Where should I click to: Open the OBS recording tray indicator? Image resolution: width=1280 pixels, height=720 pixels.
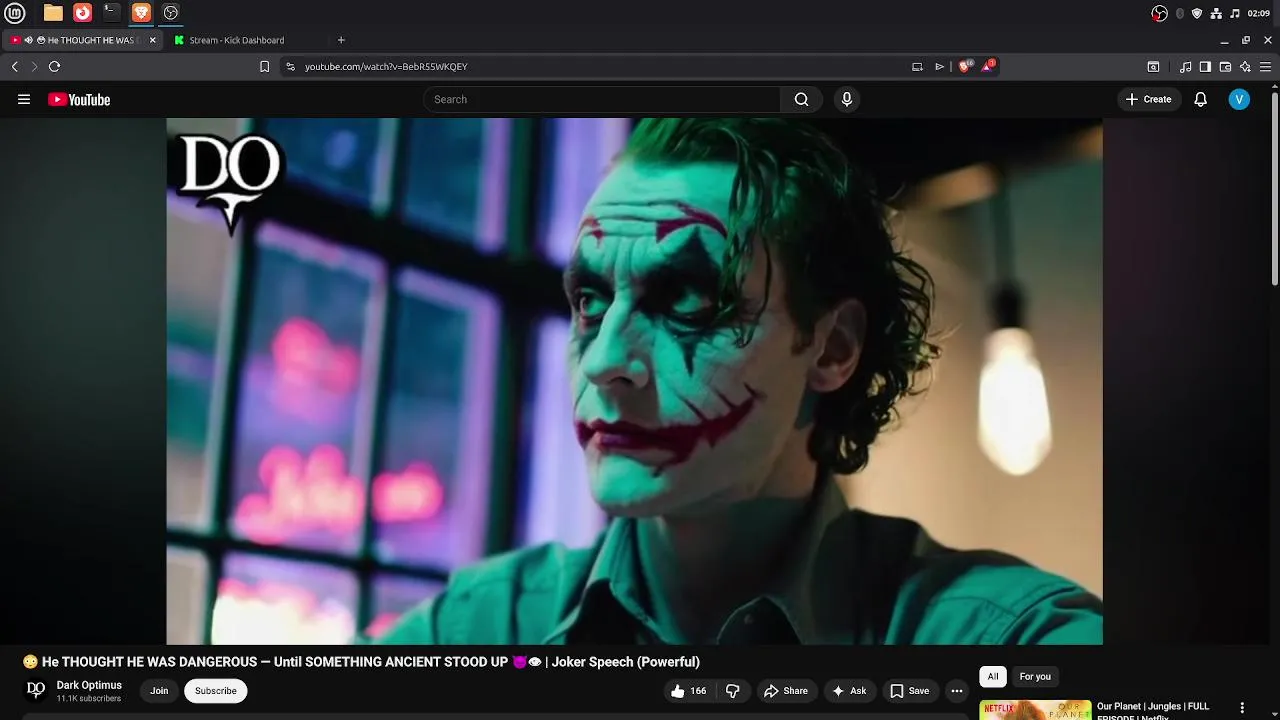(1160, 13)
